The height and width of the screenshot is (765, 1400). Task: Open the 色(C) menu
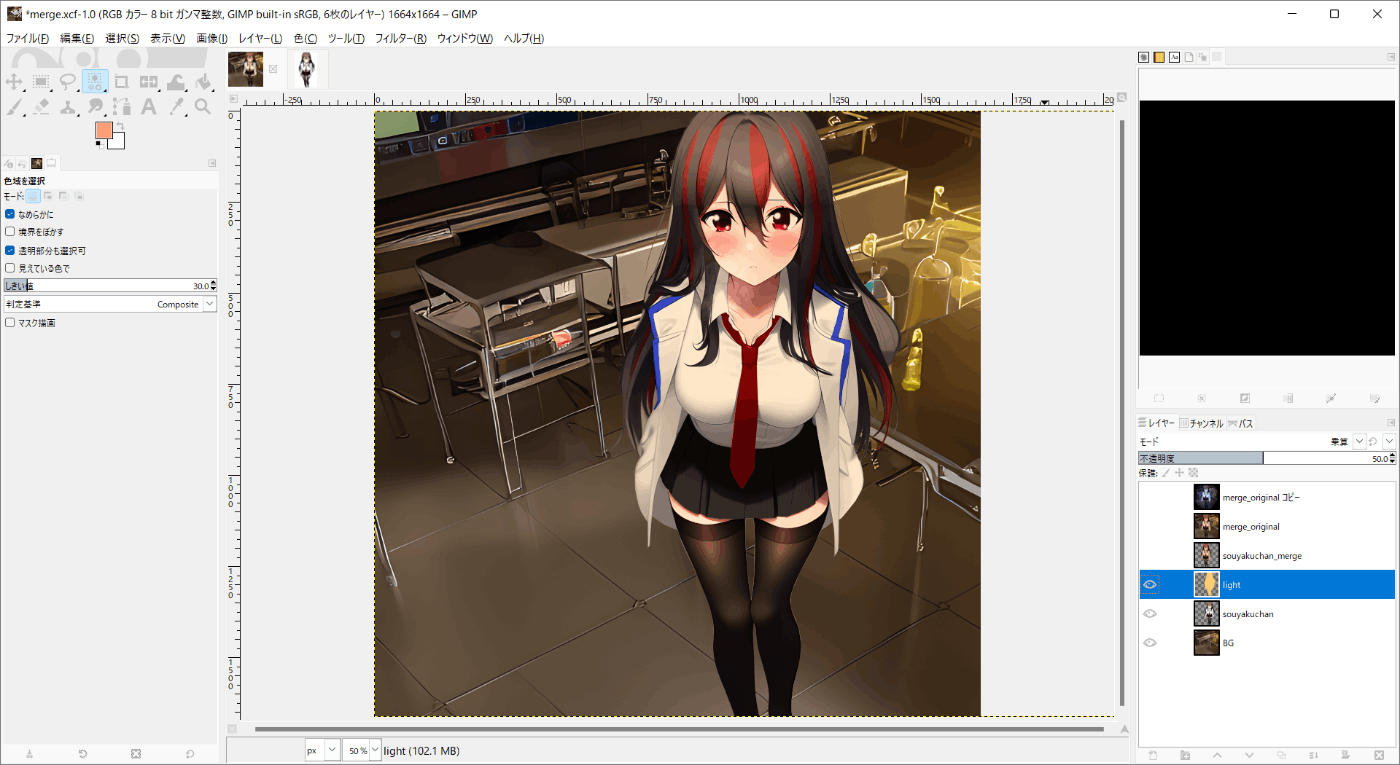(x=305, y=38)
